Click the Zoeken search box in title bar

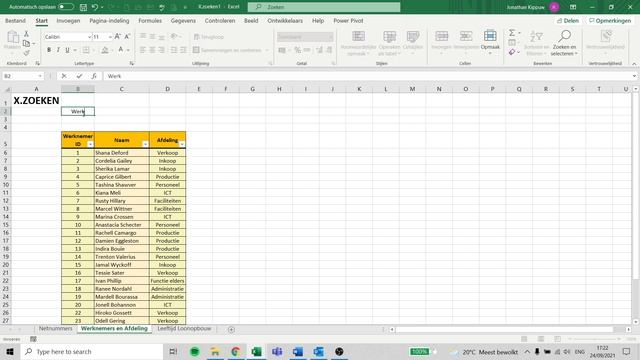tap(324, 7)
